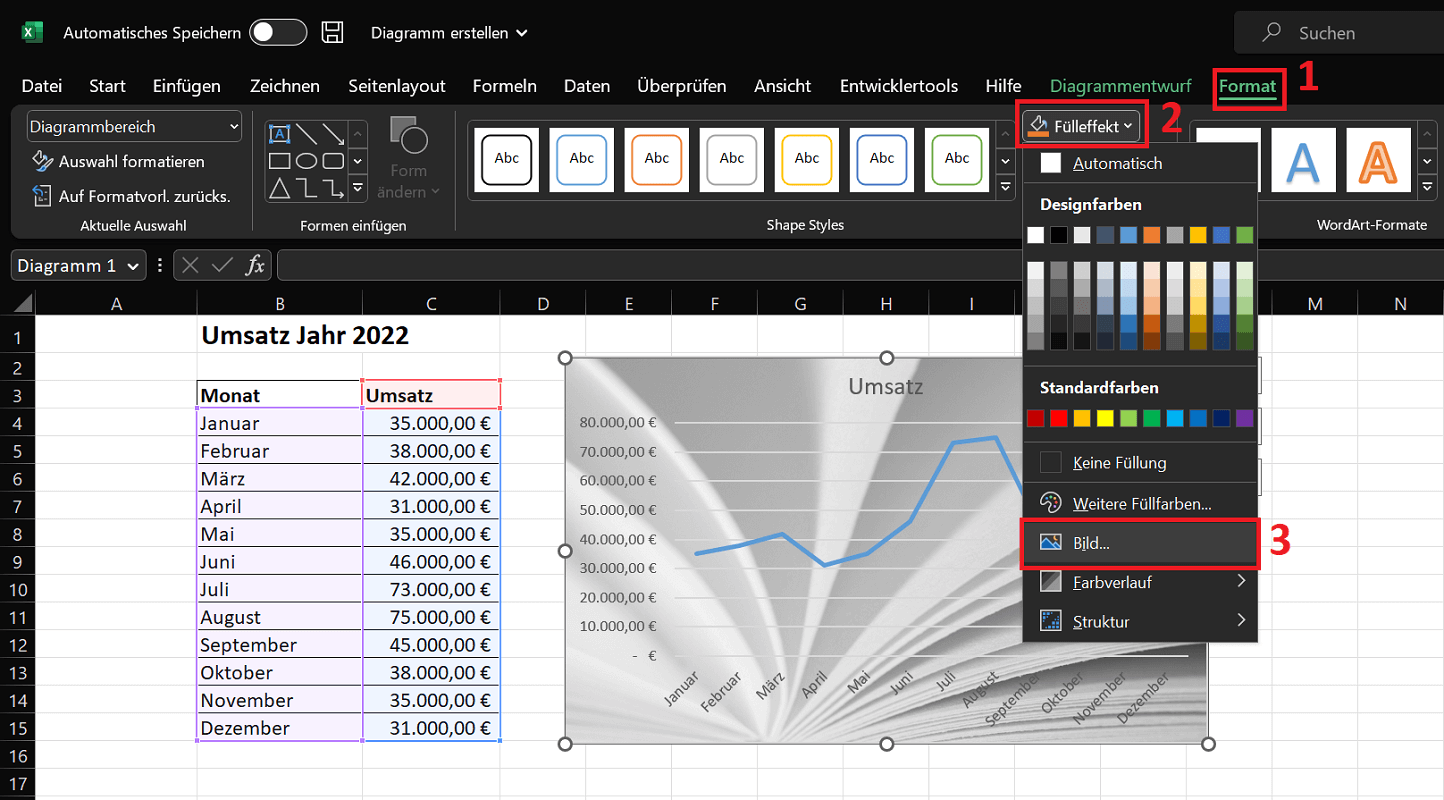Select row header 16
Viewport: 1444px width, 800px height.
pos(17,756)
